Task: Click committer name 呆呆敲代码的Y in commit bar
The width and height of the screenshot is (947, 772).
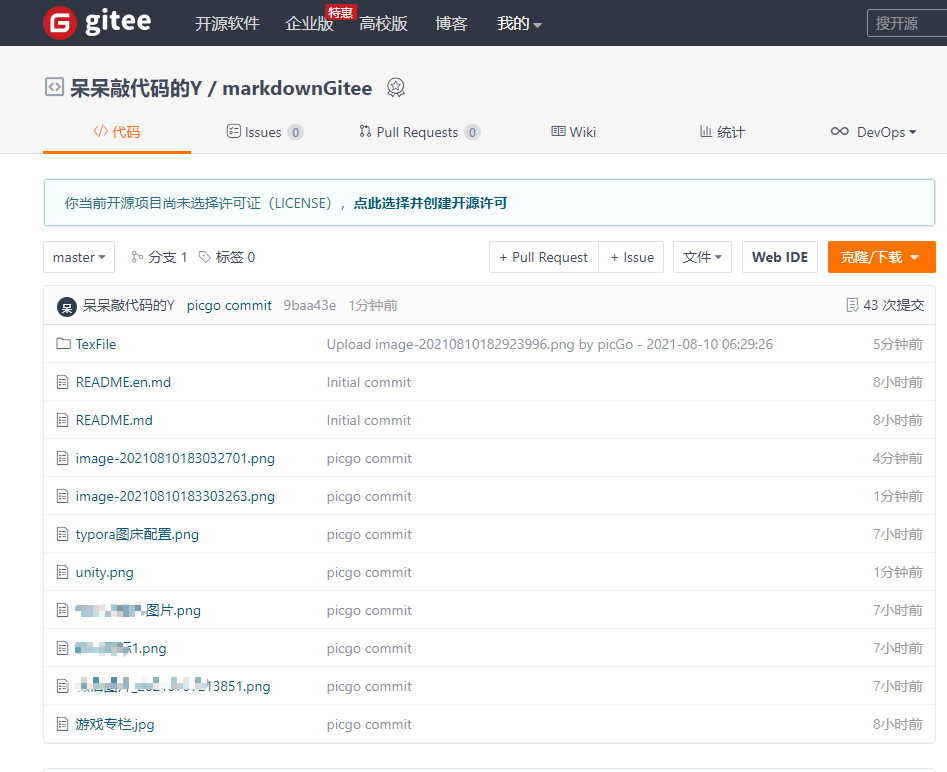Action: [129, 305]
